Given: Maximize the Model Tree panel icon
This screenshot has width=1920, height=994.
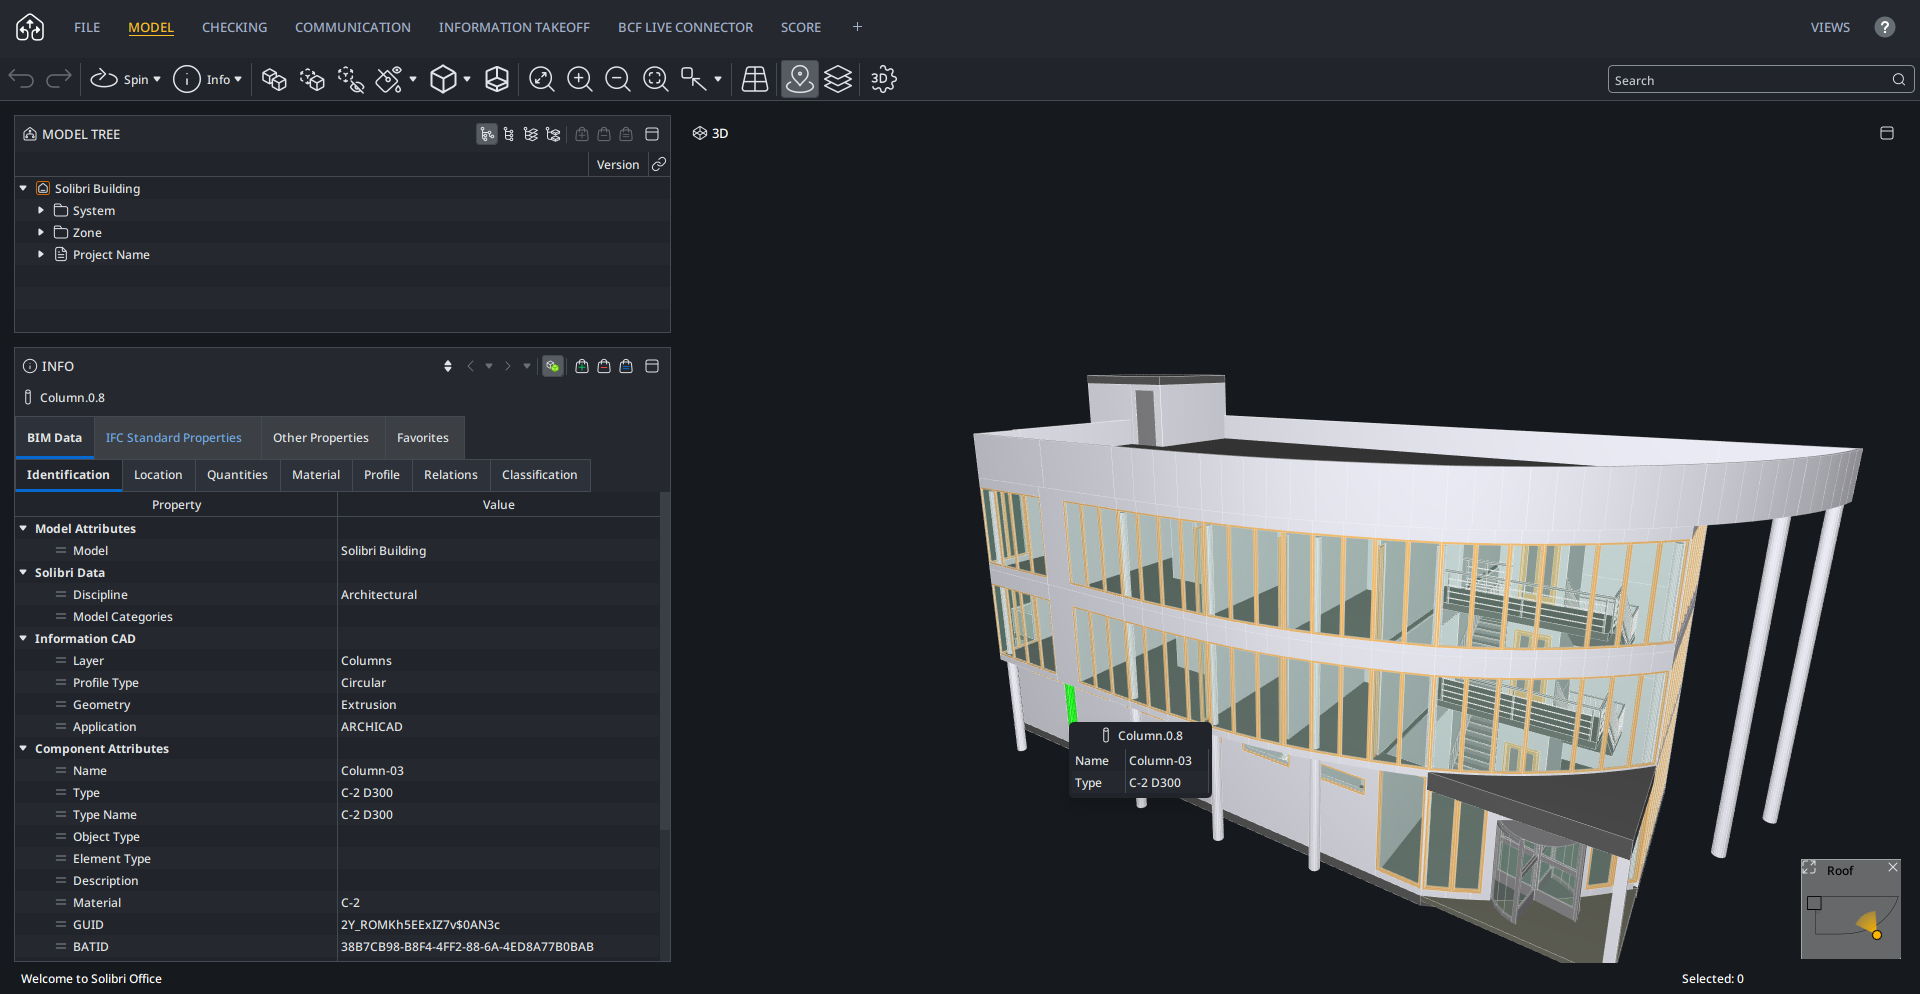Looking at the screenshot, I should [x=652, y=134].
